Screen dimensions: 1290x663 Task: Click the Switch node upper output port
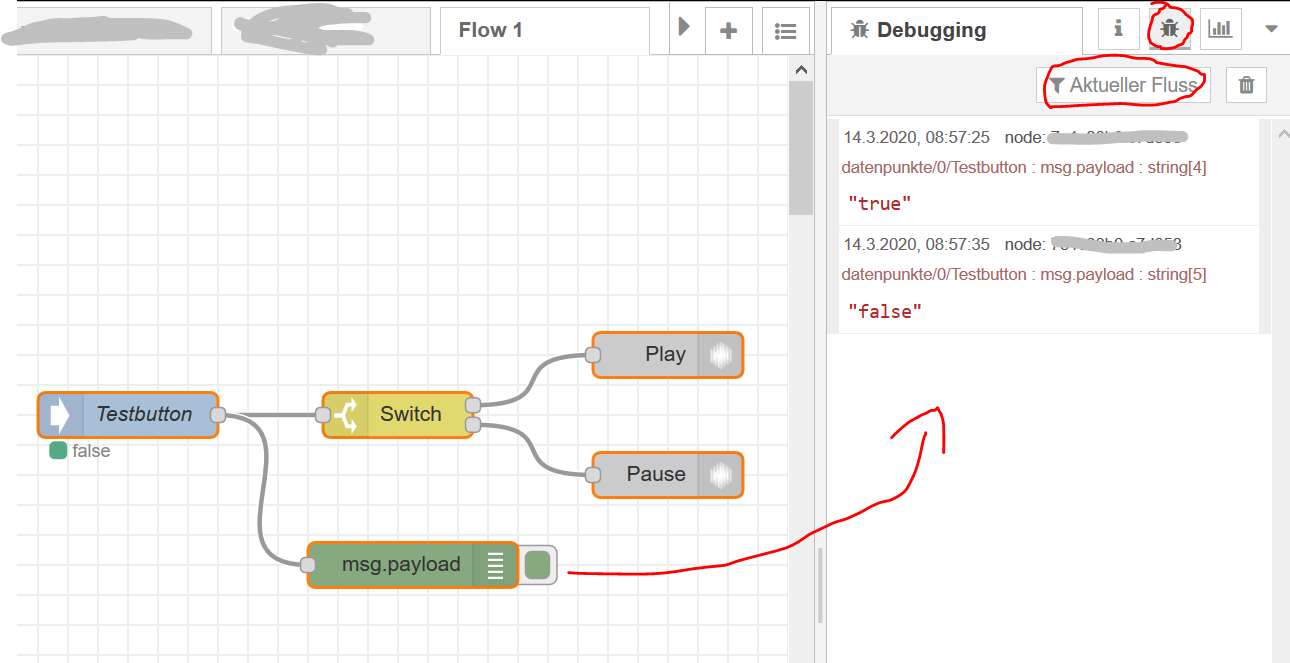click(x=474, y=404)
